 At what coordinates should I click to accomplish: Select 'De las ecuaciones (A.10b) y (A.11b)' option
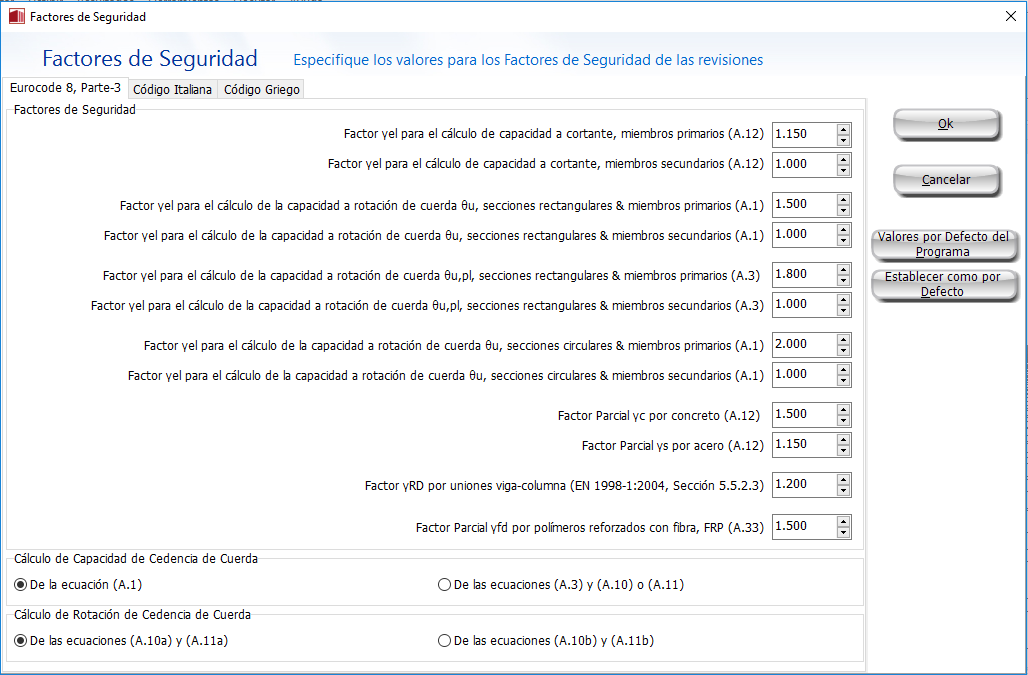click(445, 641)
